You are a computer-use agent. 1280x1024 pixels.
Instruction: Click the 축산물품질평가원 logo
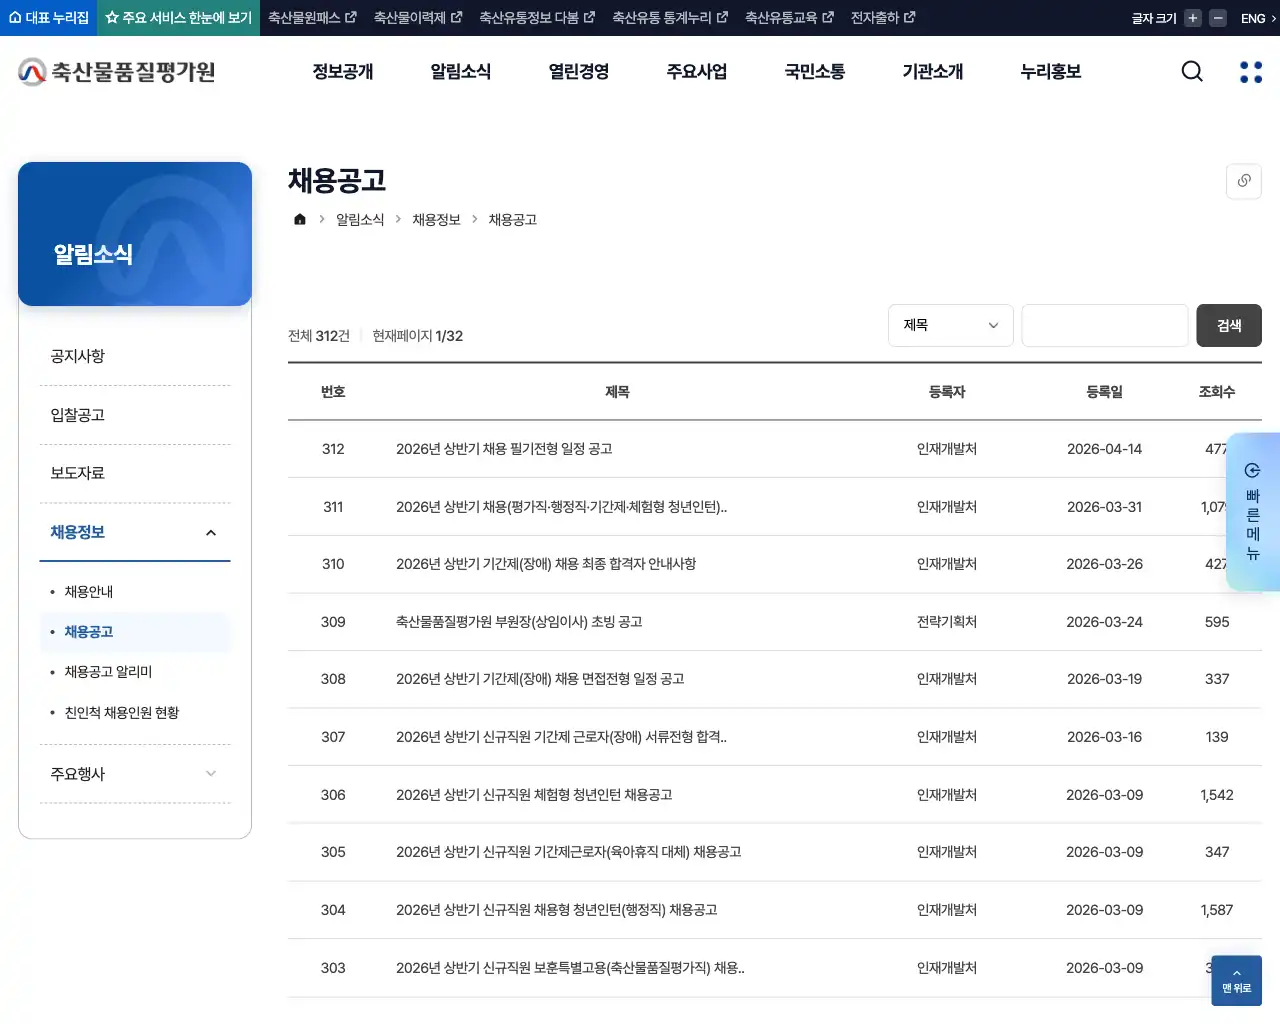115,71
